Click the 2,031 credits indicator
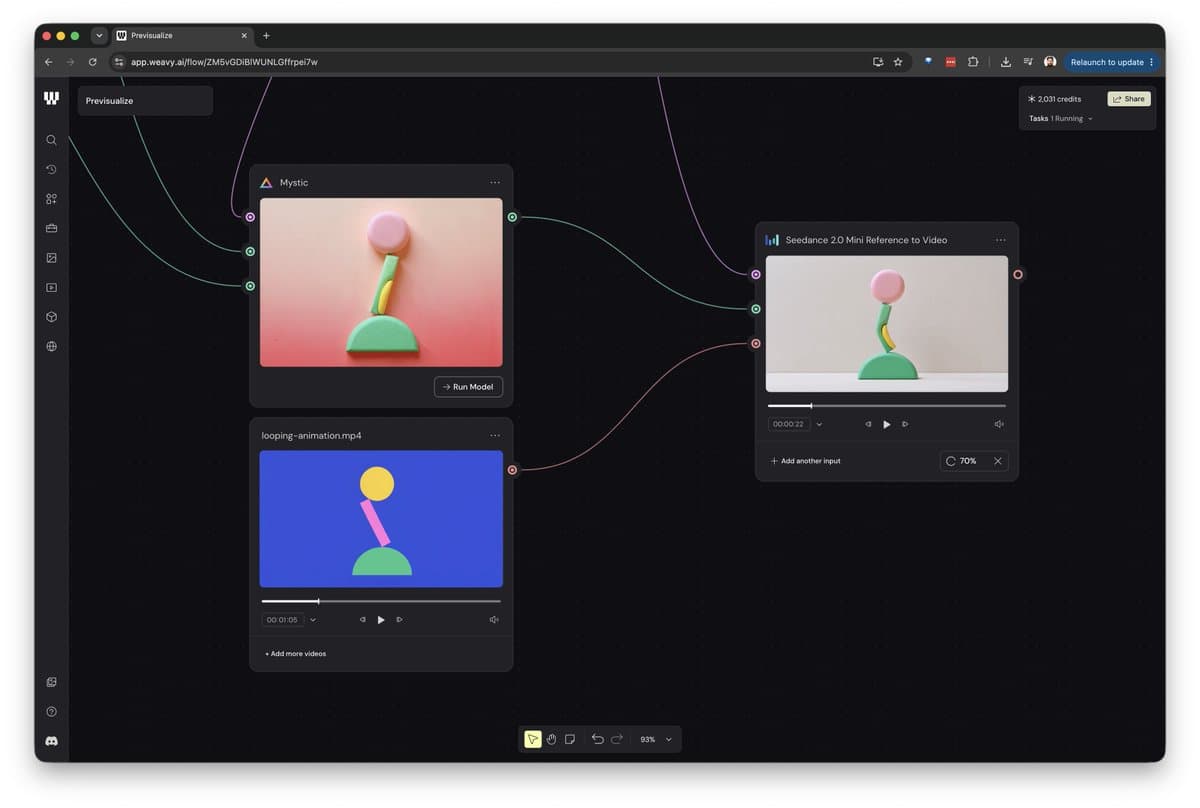 click(x=1054, y=99)
